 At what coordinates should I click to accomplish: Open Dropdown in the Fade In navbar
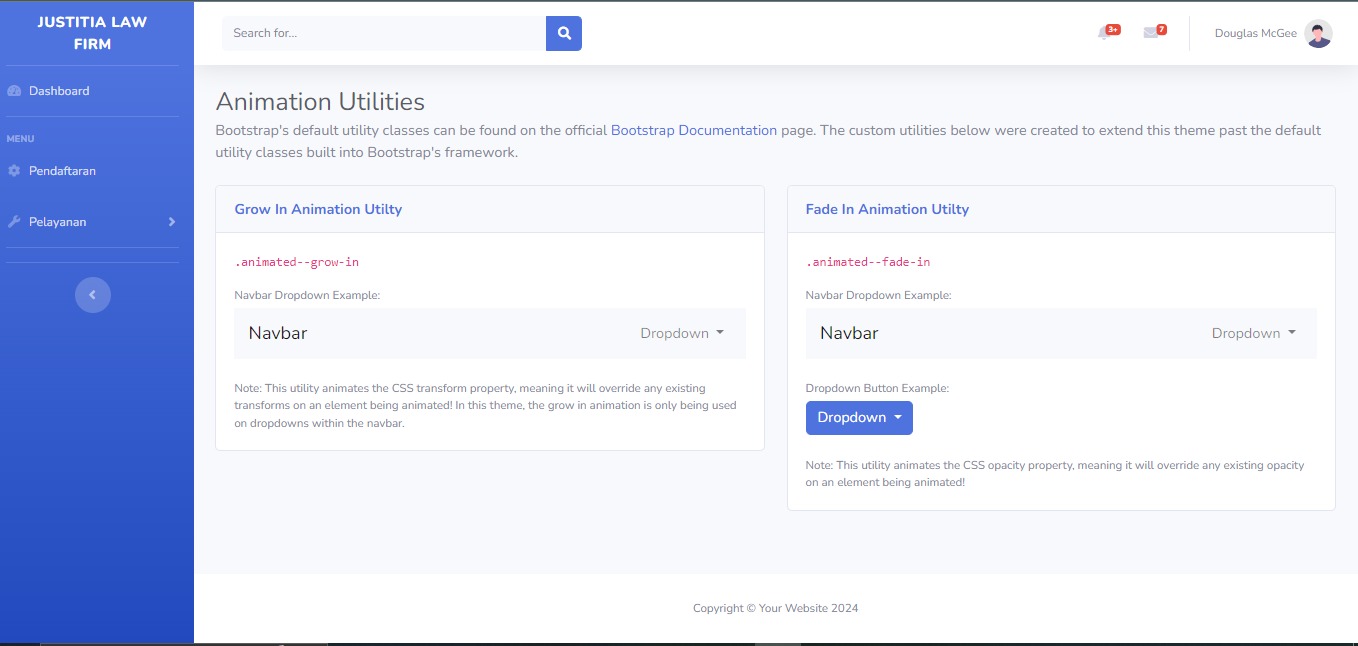[1253, 333]
